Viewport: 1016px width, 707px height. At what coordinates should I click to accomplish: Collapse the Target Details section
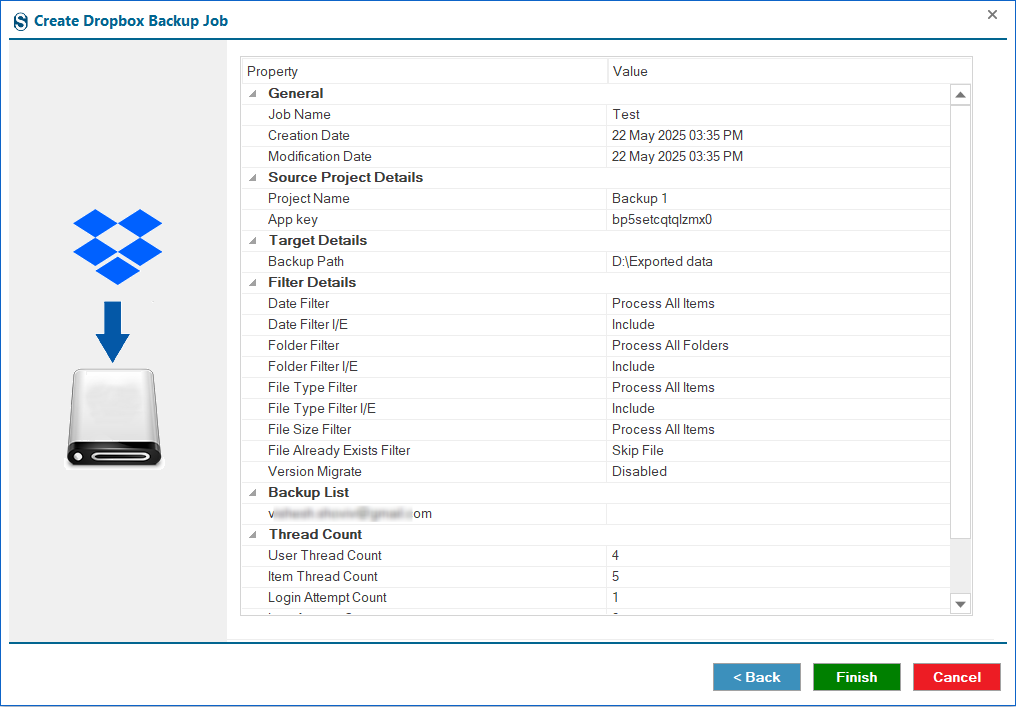tap(253, 240)
